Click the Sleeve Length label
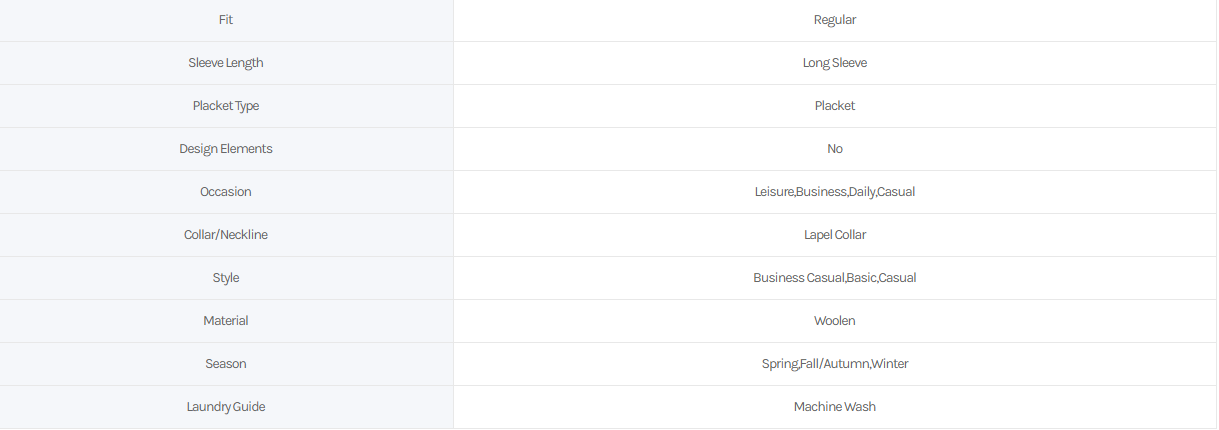The width and height of the screenshot is (1219, 430). [226, 63]
